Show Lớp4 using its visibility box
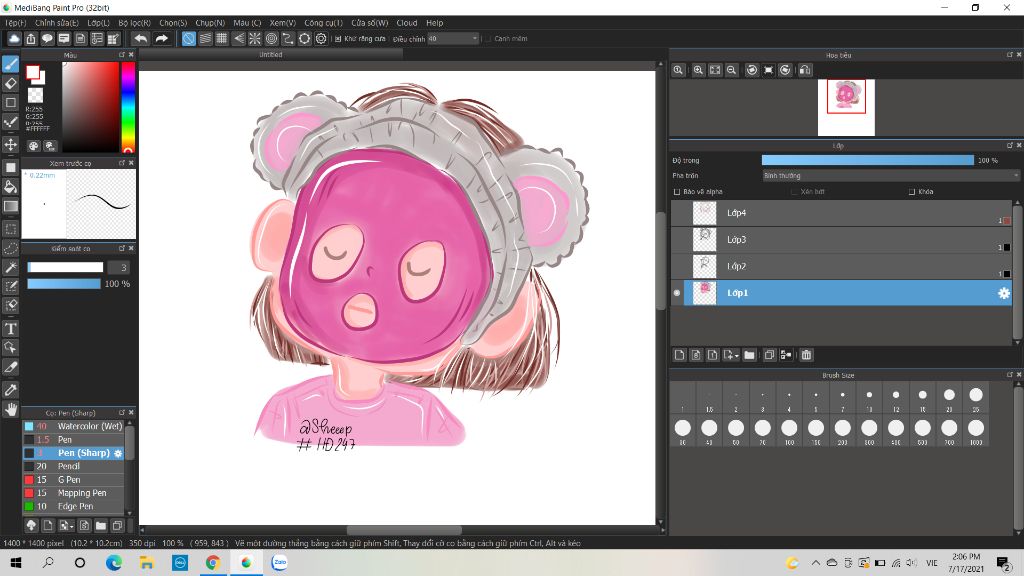 point(677,213)
